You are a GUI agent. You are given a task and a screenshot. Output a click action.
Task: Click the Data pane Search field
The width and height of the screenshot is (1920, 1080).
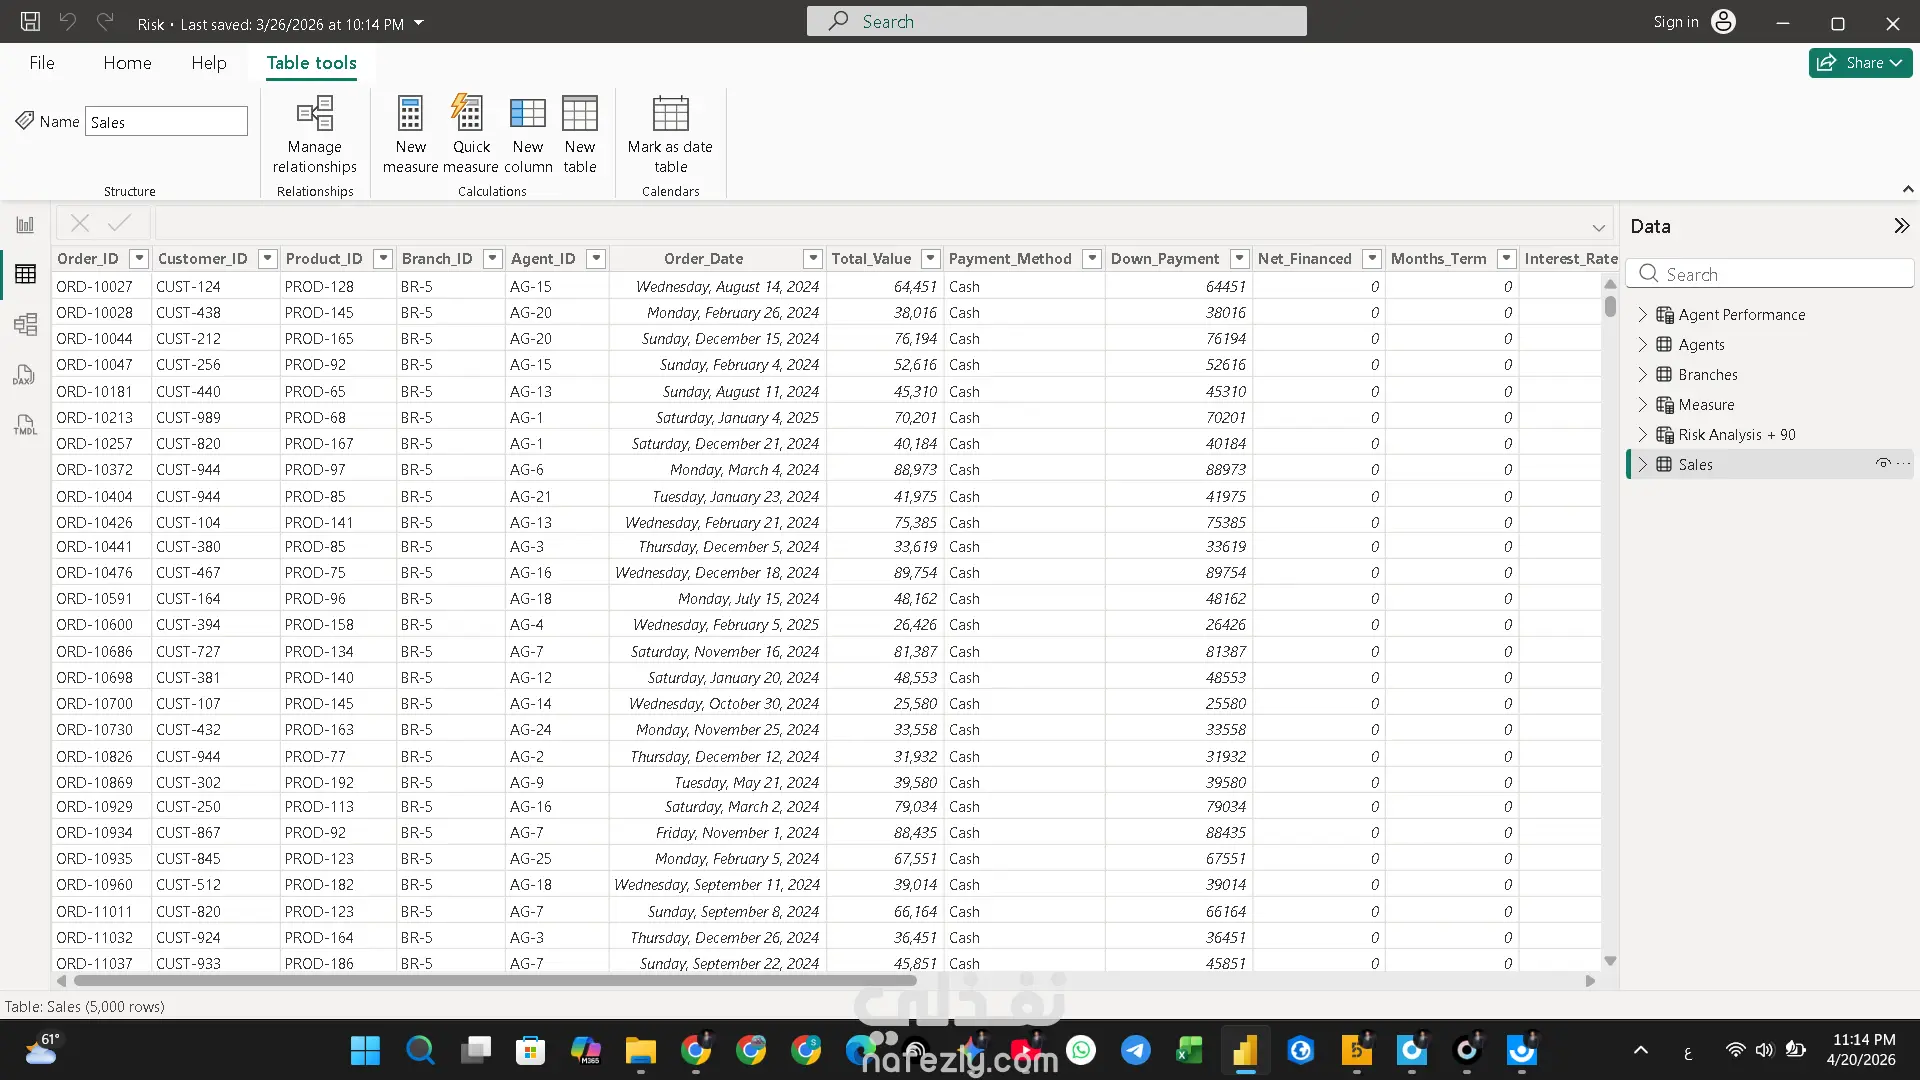pos(1770,274)
